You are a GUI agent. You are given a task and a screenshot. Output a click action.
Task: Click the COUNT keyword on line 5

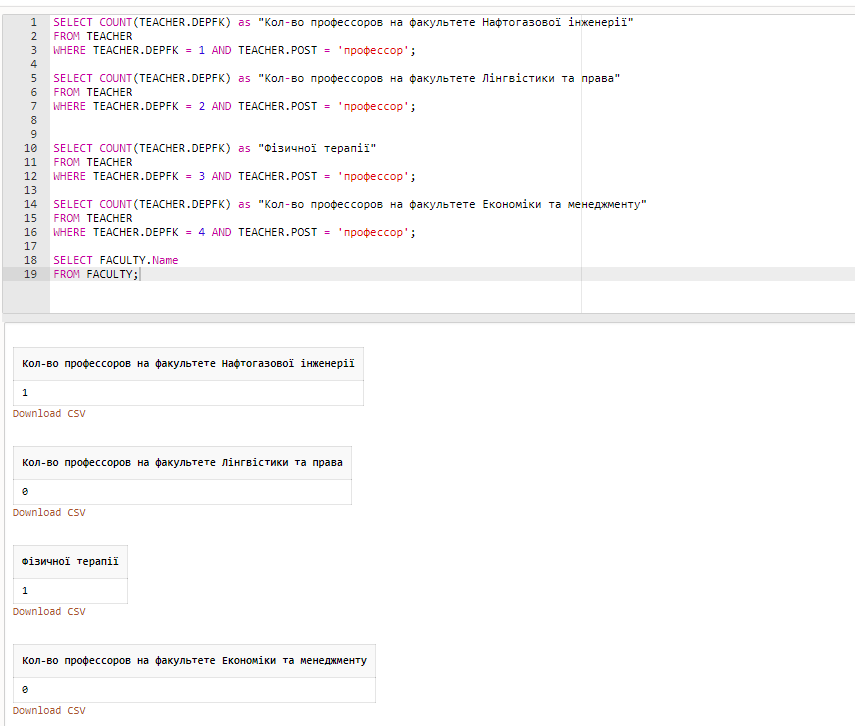click(116, 78)
